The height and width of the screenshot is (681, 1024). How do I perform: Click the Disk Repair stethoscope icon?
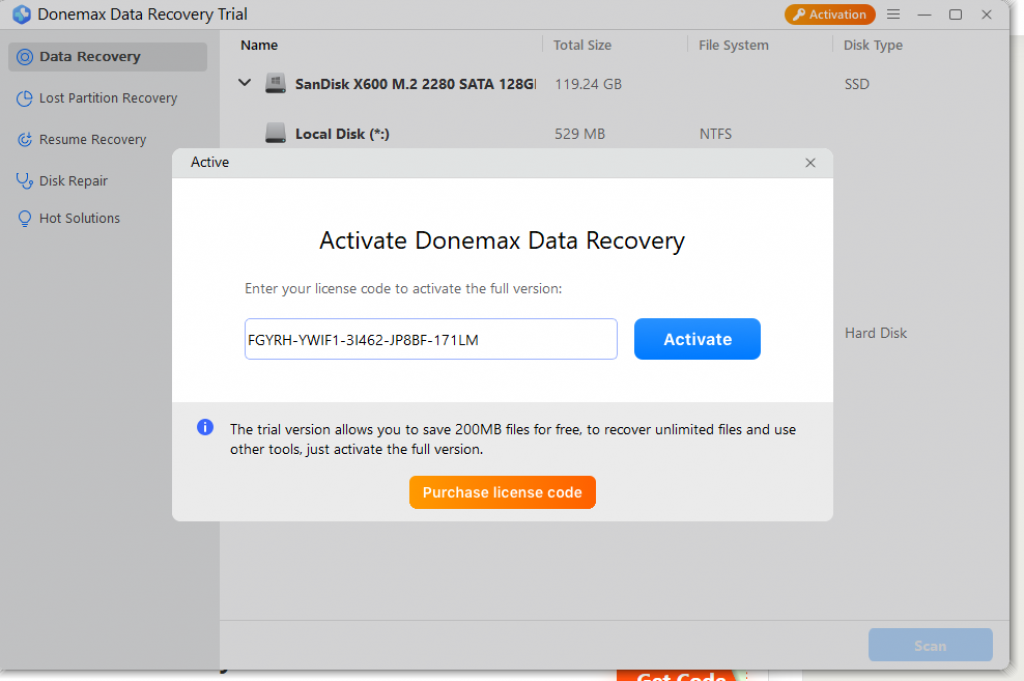25,181
